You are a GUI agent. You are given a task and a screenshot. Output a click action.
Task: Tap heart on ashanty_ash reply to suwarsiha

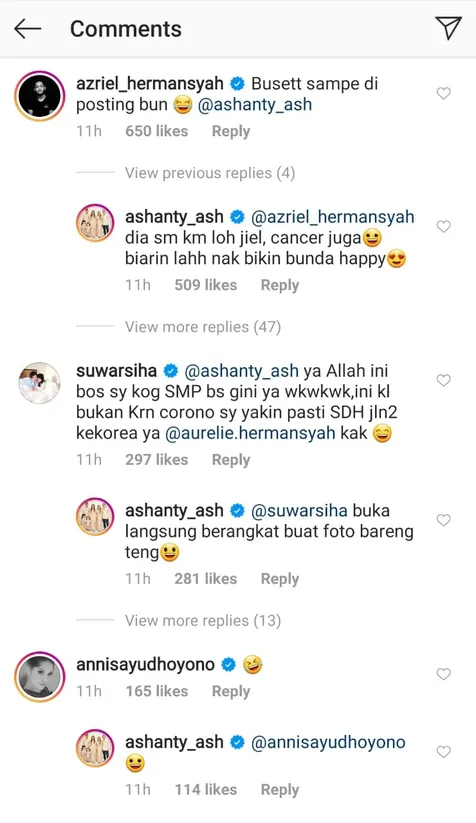tap(444, 520)
